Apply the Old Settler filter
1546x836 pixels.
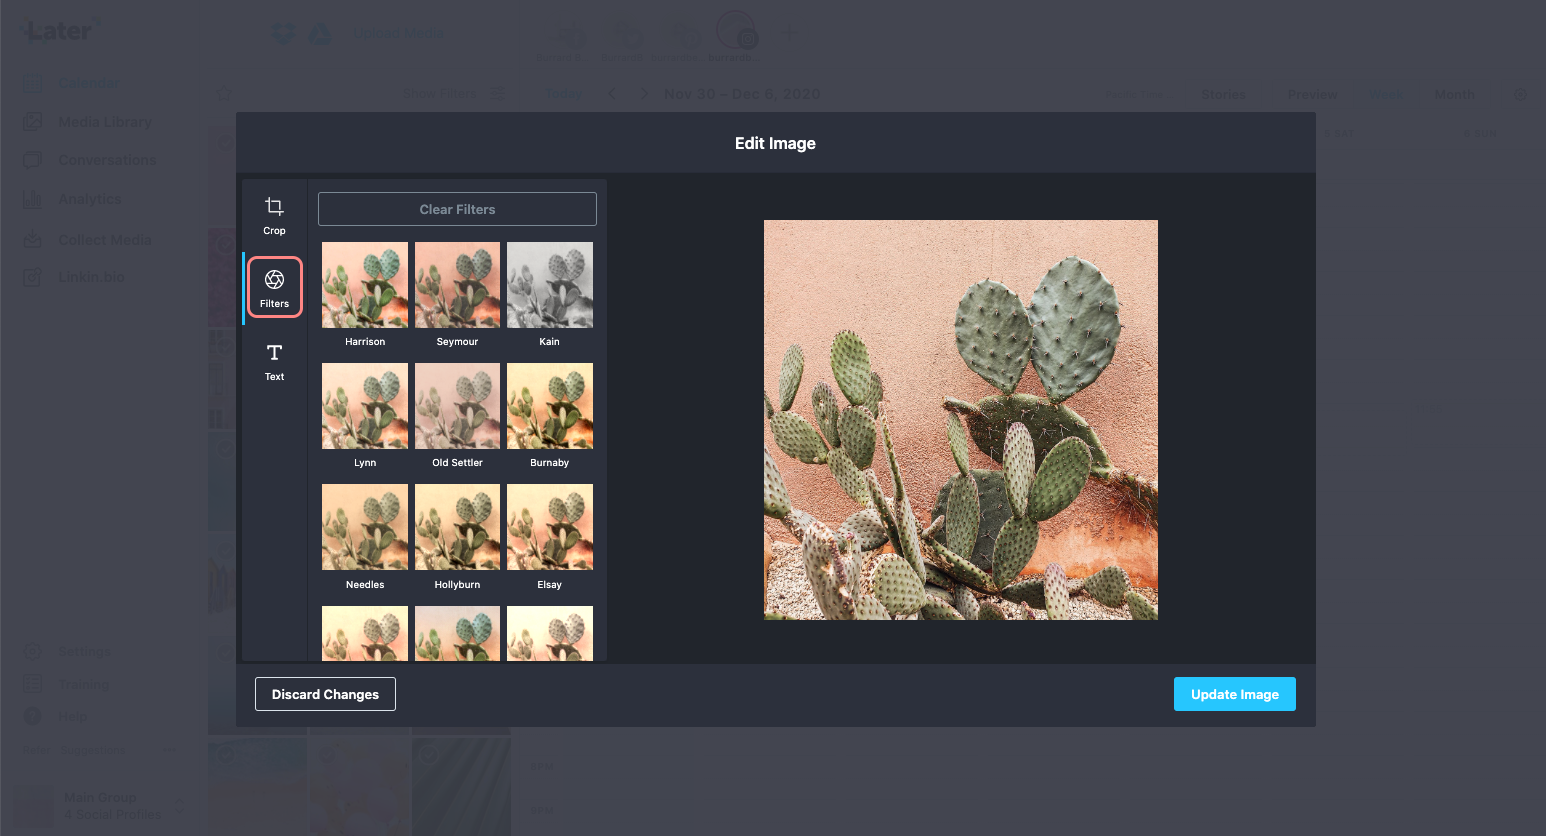pyautogui.click(x=457, y=406)
